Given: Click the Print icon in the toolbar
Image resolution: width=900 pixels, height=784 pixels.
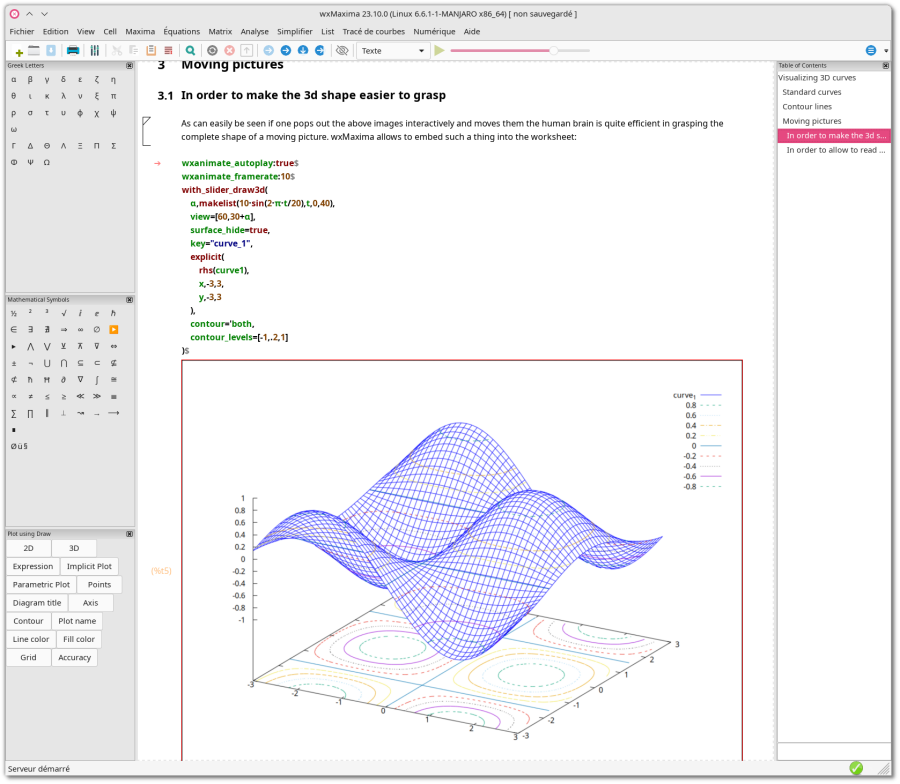Looking at the screenshot, I should pyautogui.click(x=72, y=50).
